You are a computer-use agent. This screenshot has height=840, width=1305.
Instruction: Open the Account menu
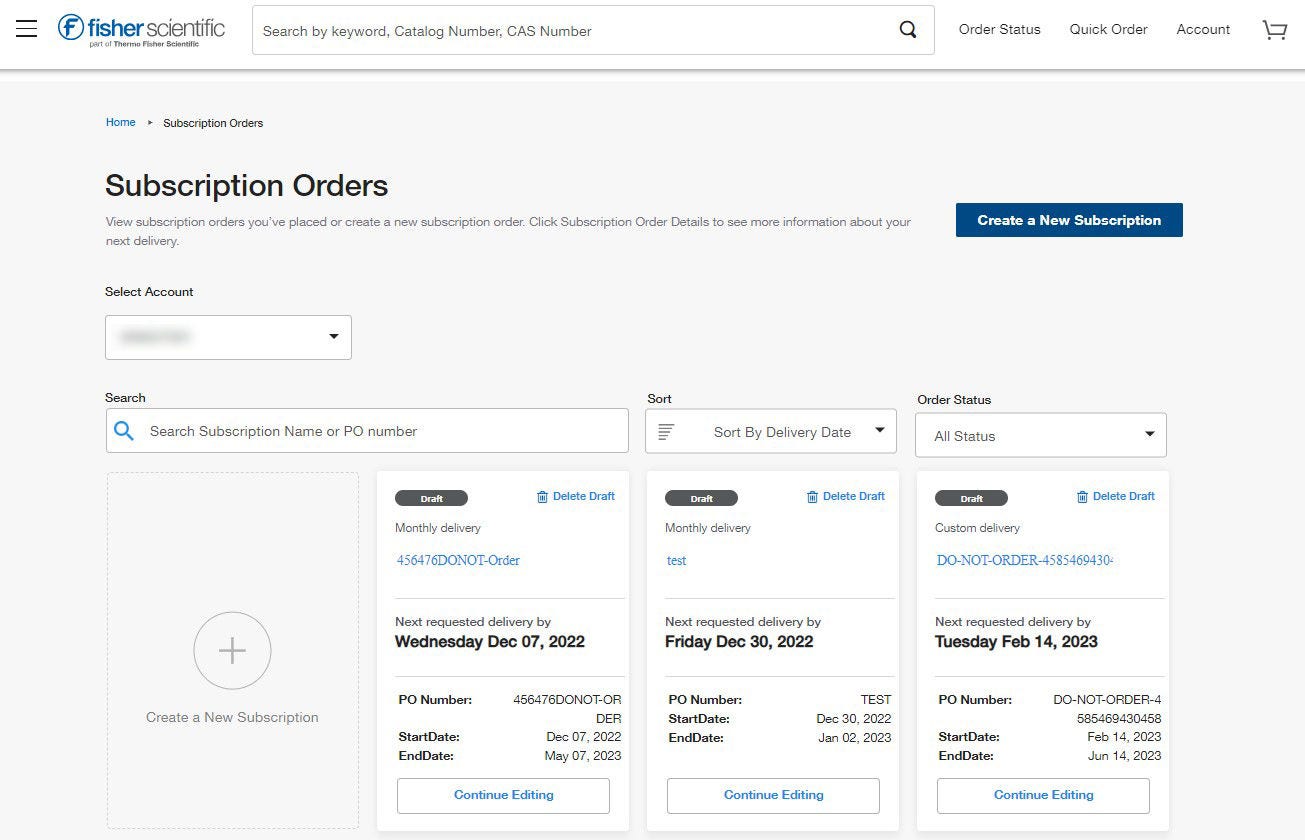(1202, 30)
